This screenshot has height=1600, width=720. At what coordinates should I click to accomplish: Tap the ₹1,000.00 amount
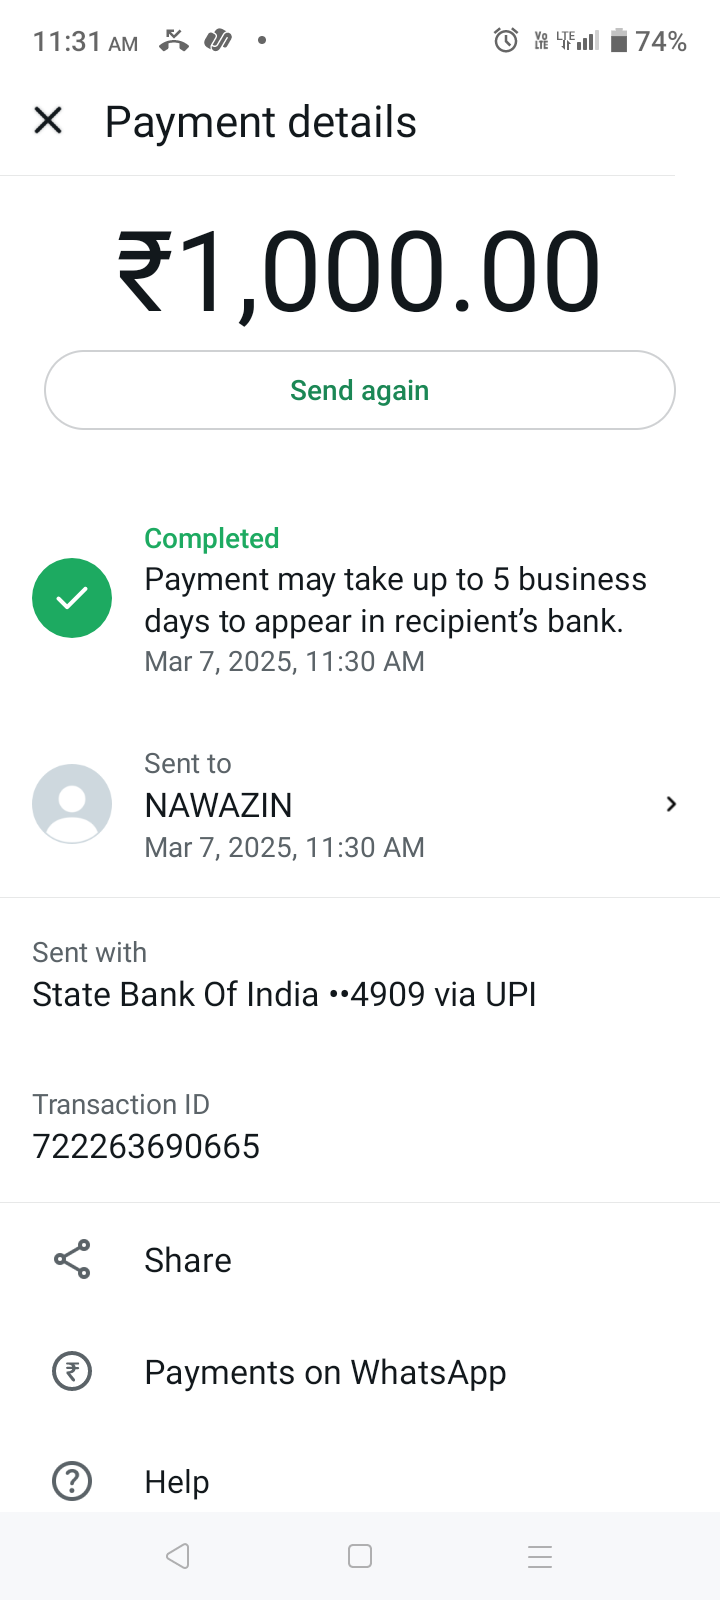click(360, 272)
